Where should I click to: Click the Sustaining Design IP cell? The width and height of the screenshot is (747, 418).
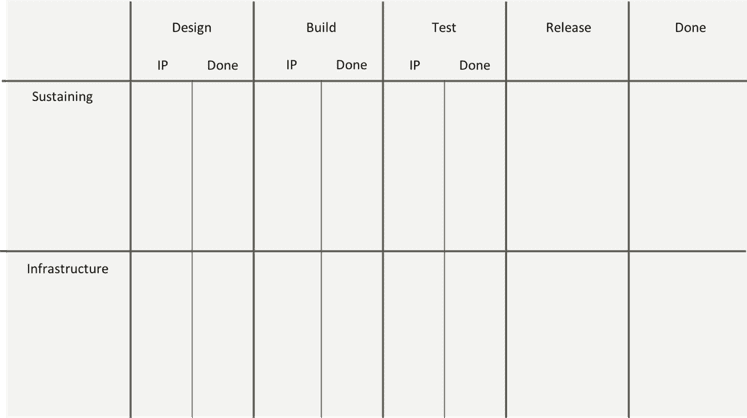pos(162,166)
